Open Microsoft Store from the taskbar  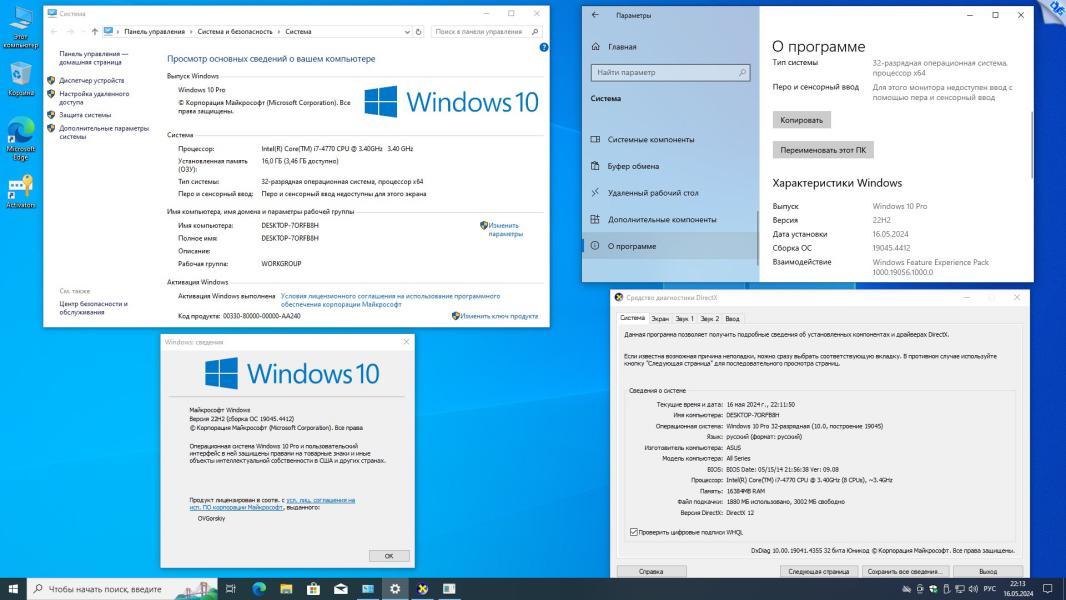click(x=313, y=589)
